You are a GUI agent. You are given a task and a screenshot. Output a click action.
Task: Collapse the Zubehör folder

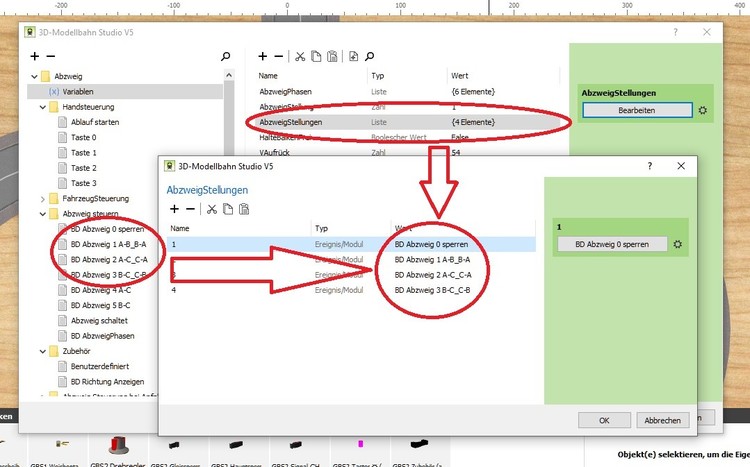[43, 351]
